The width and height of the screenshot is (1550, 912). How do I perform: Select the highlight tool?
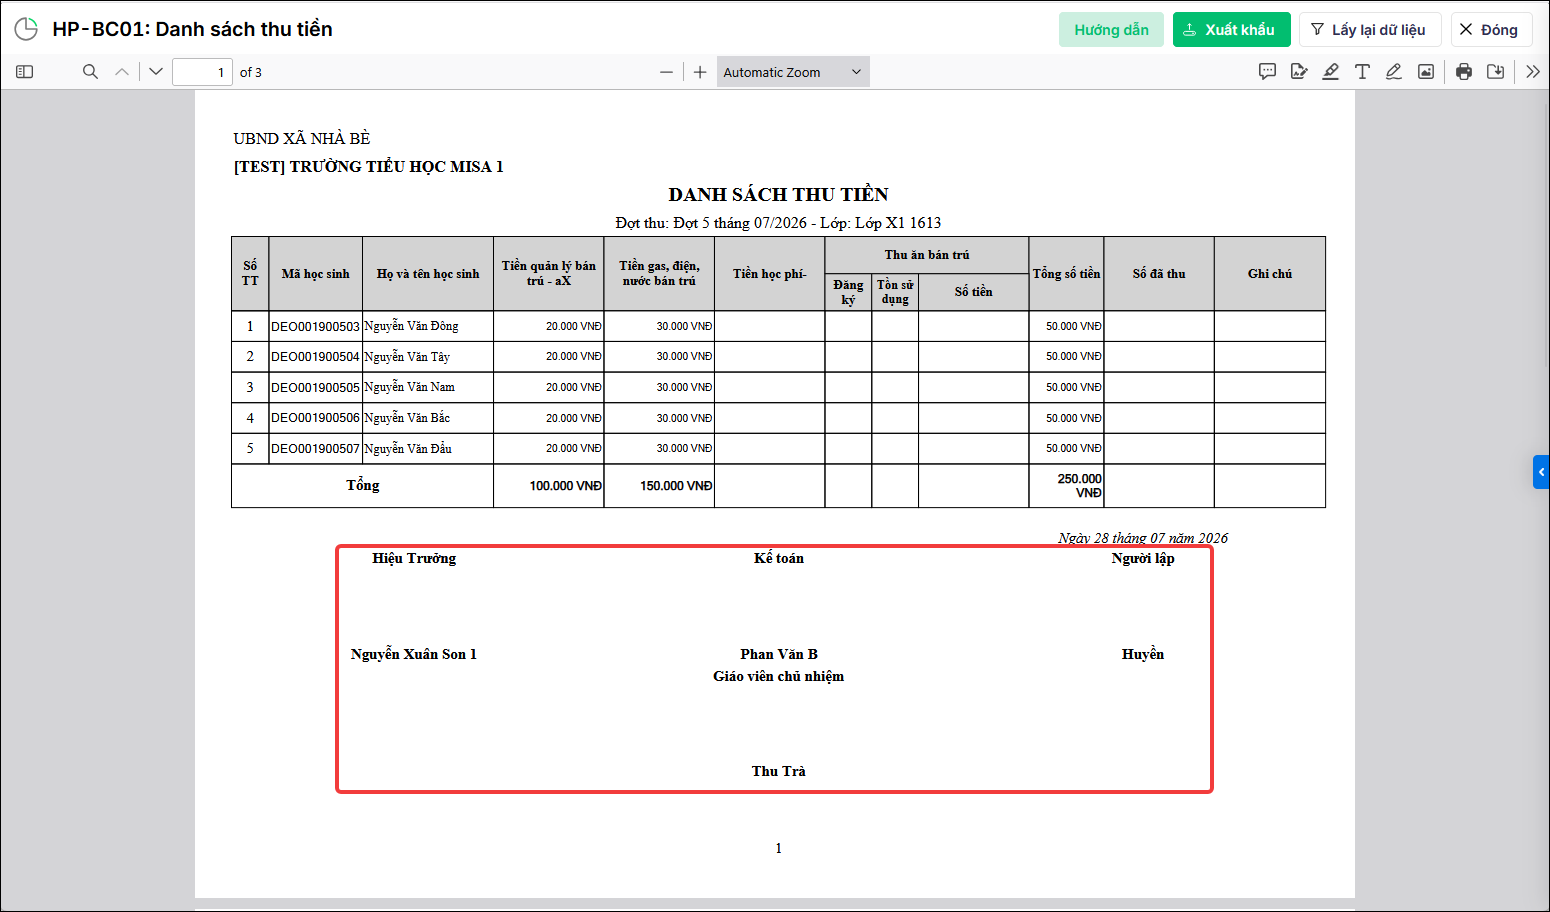click(1331, 72)
